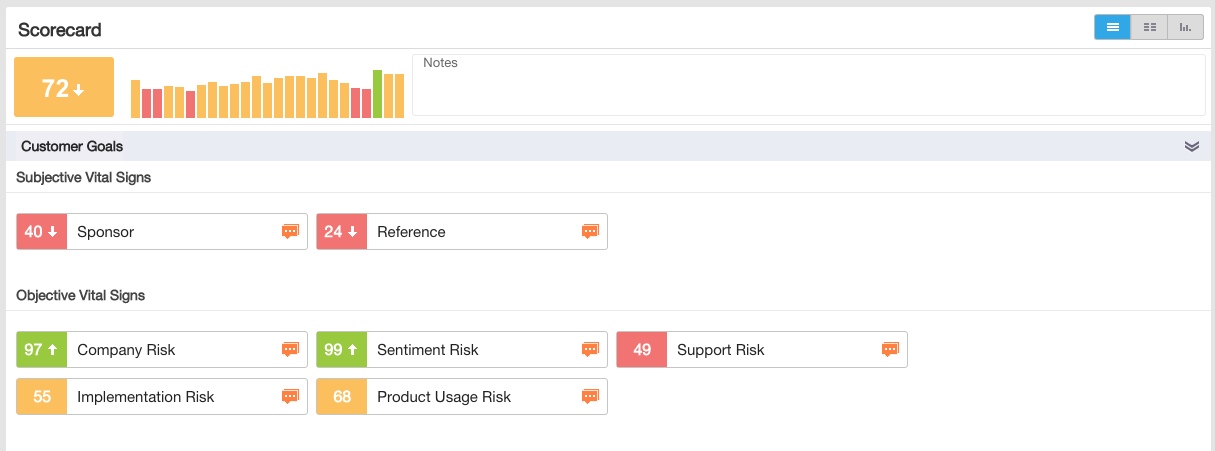Switch to list view layout

(1112, 27)
